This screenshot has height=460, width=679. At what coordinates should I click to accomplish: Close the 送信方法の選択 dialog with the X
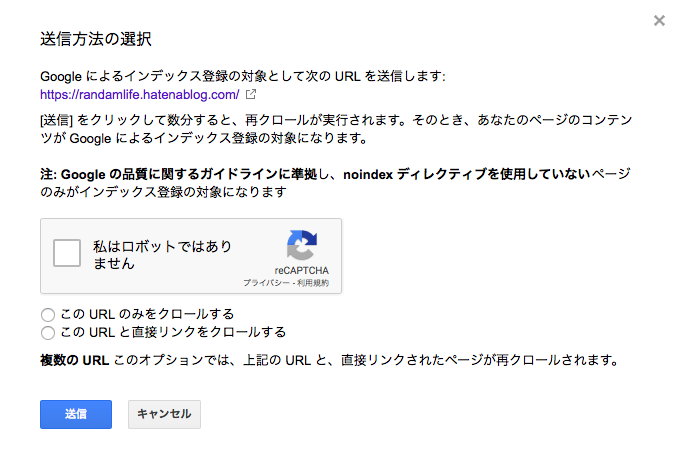click(x=659, y=20)
